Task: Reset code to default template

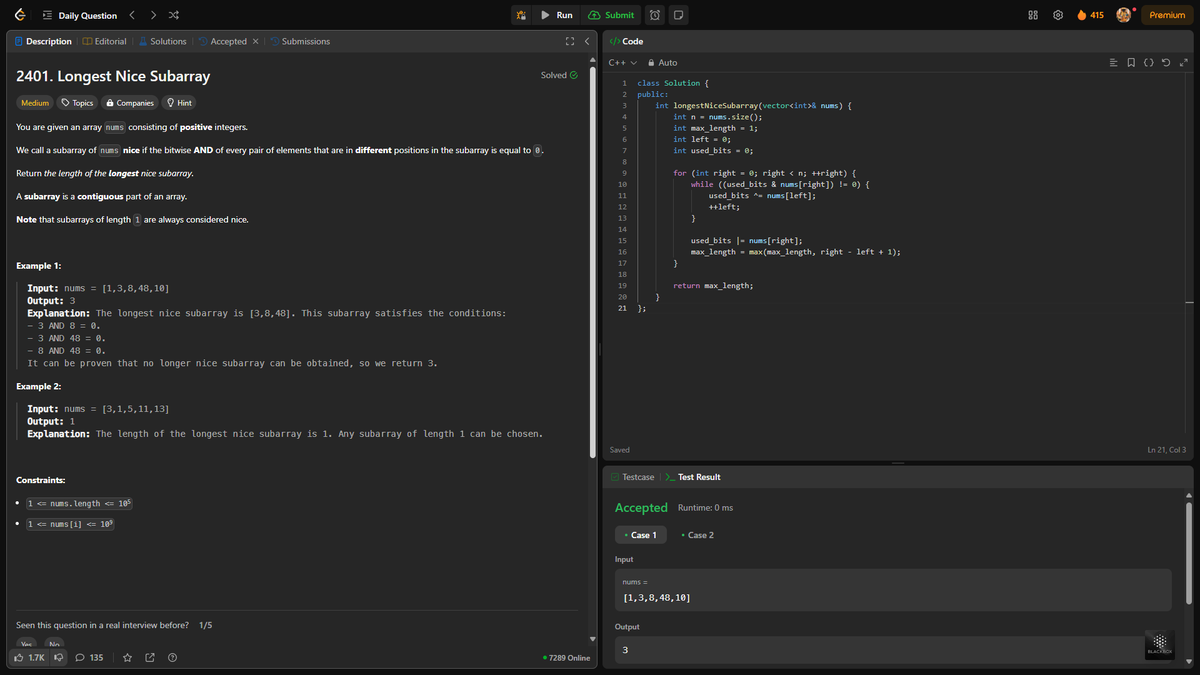Action: click(x=1164, y=62)
